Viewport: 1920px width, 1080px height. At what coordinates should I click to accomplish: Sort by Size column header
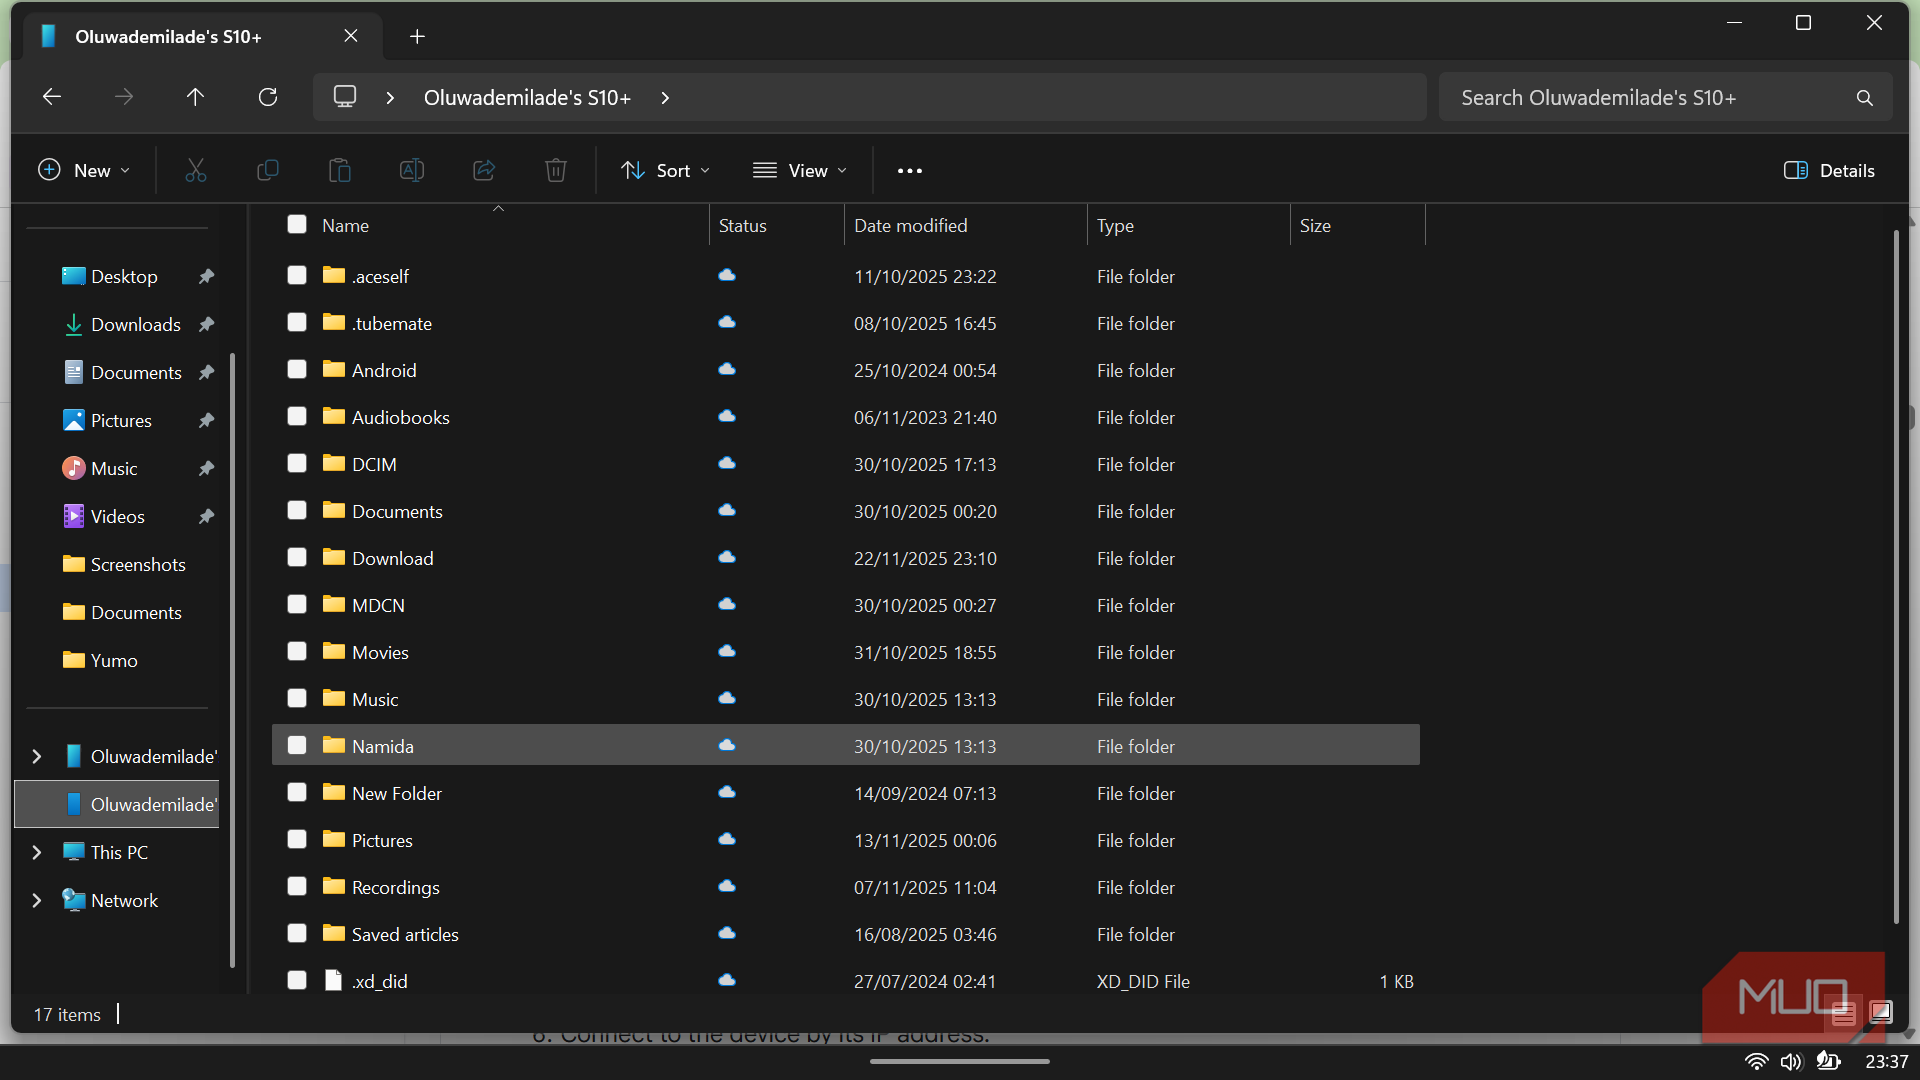(1358, 226)
